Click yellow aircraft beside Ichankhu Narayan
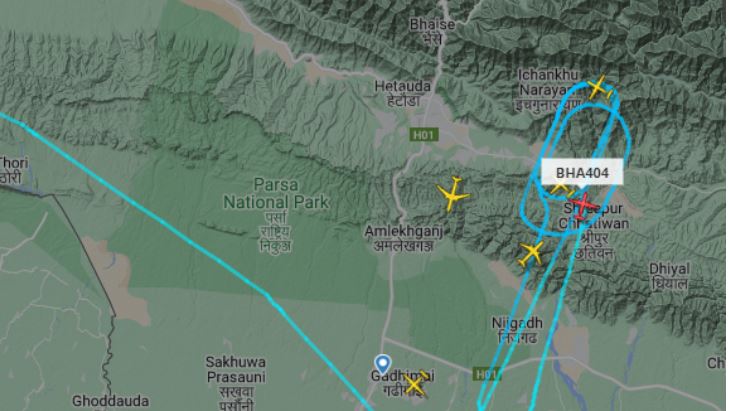This screenshot has height=411, width=729. tap(598, 87)
